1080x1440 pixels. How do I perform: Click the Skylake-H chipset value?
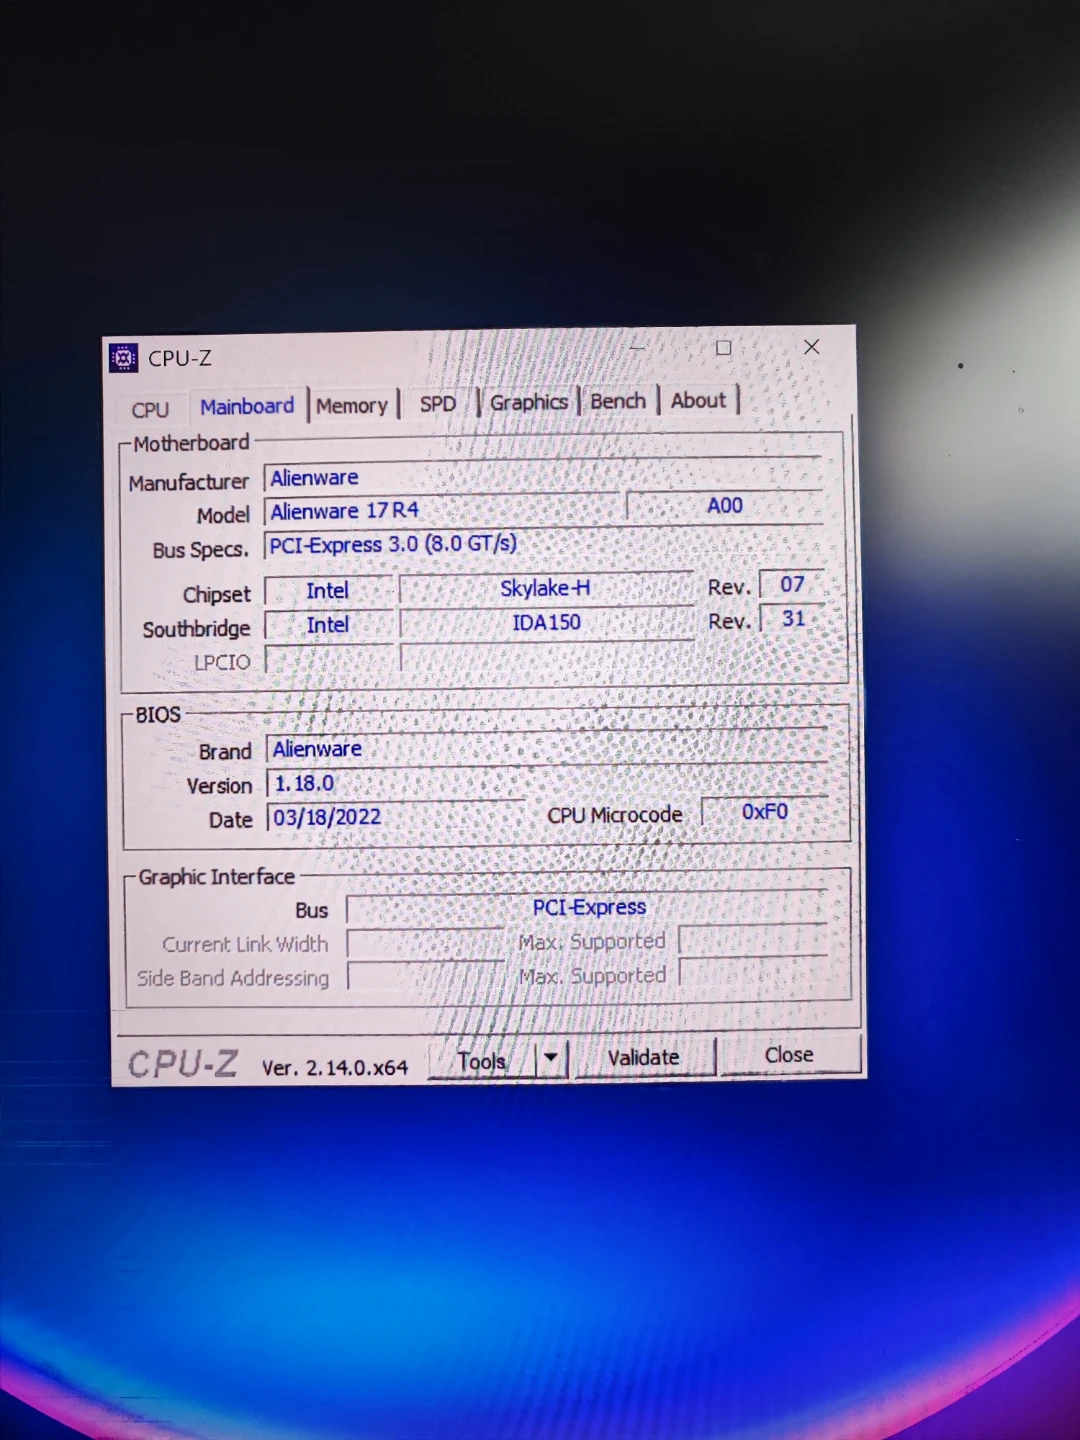pyautogui.click(x=545, y=588)
